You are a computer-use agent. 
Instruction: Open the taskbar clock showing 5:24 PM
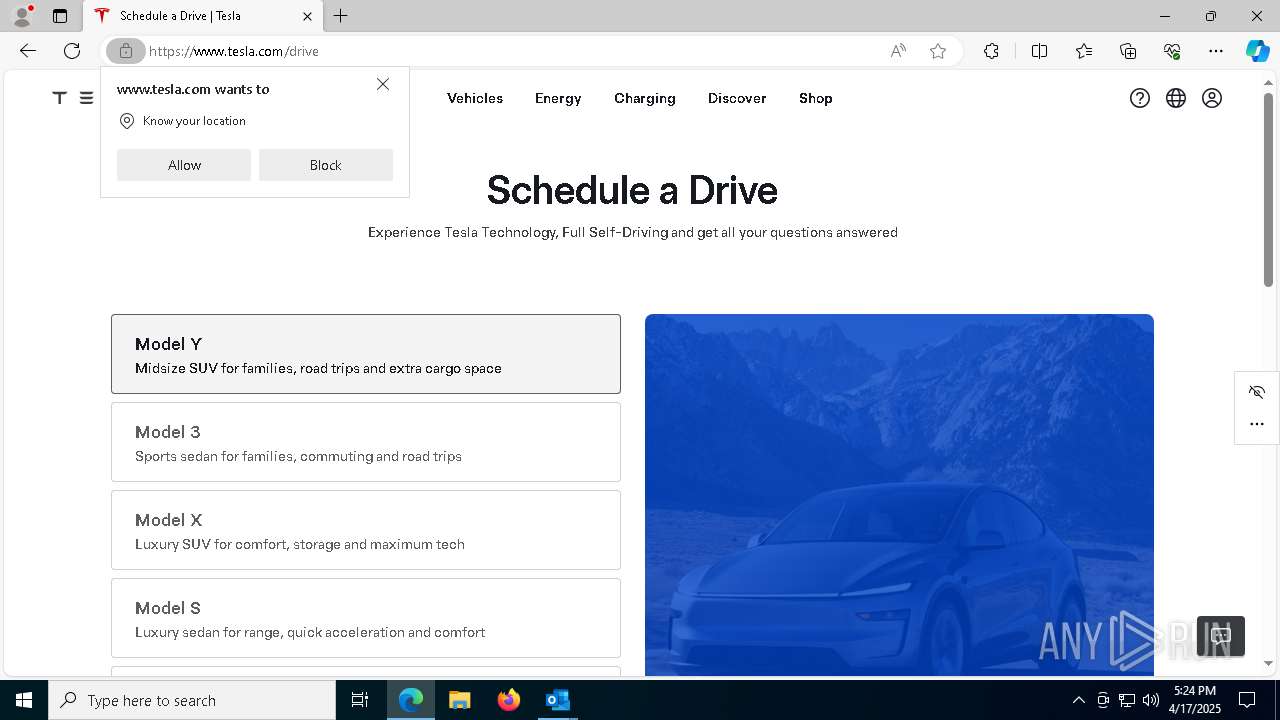(x=1196, y=700)
